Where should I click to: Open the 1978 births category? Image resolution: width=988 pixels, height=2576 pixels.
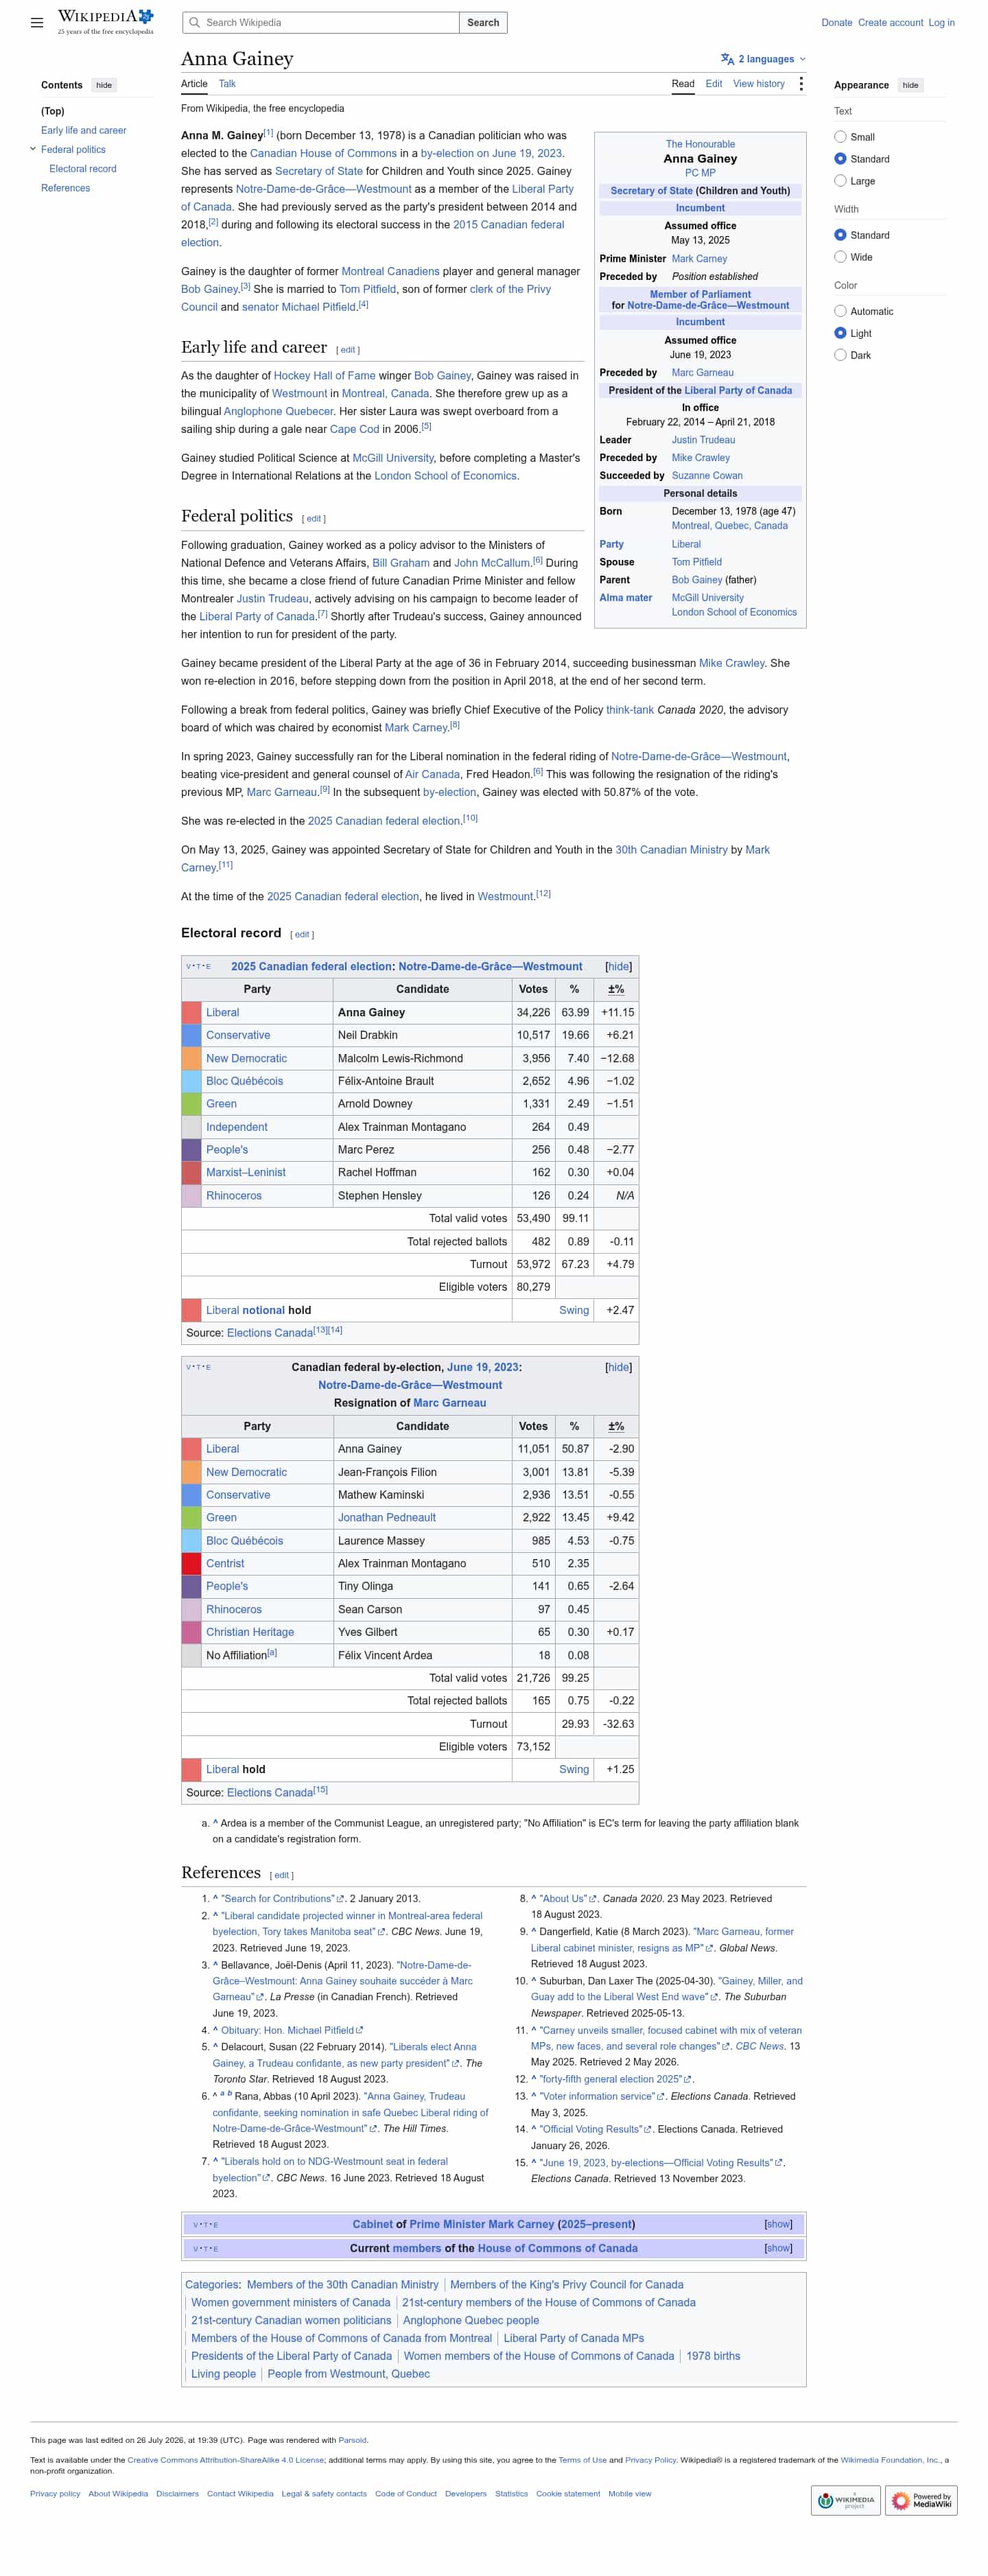coord(713,2356)
